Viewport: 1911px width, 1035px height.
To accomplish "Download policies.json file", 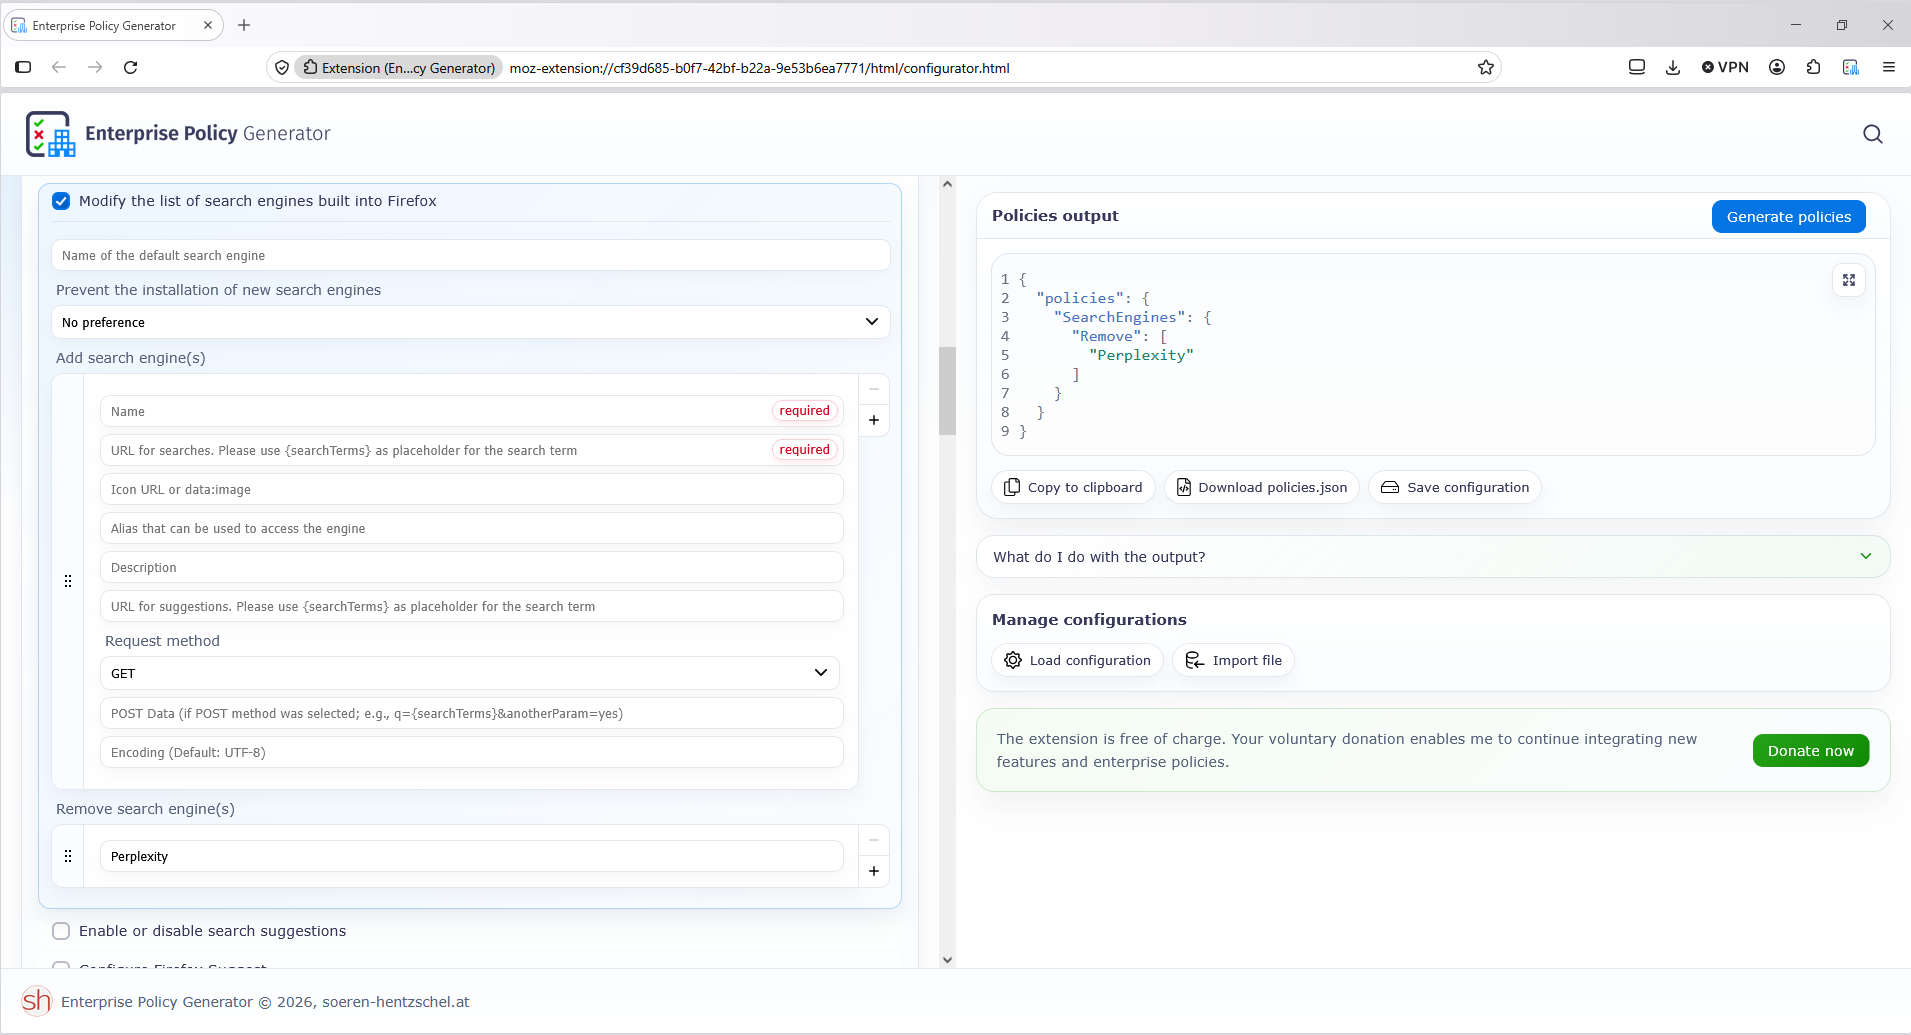I will coord(1262,487).
